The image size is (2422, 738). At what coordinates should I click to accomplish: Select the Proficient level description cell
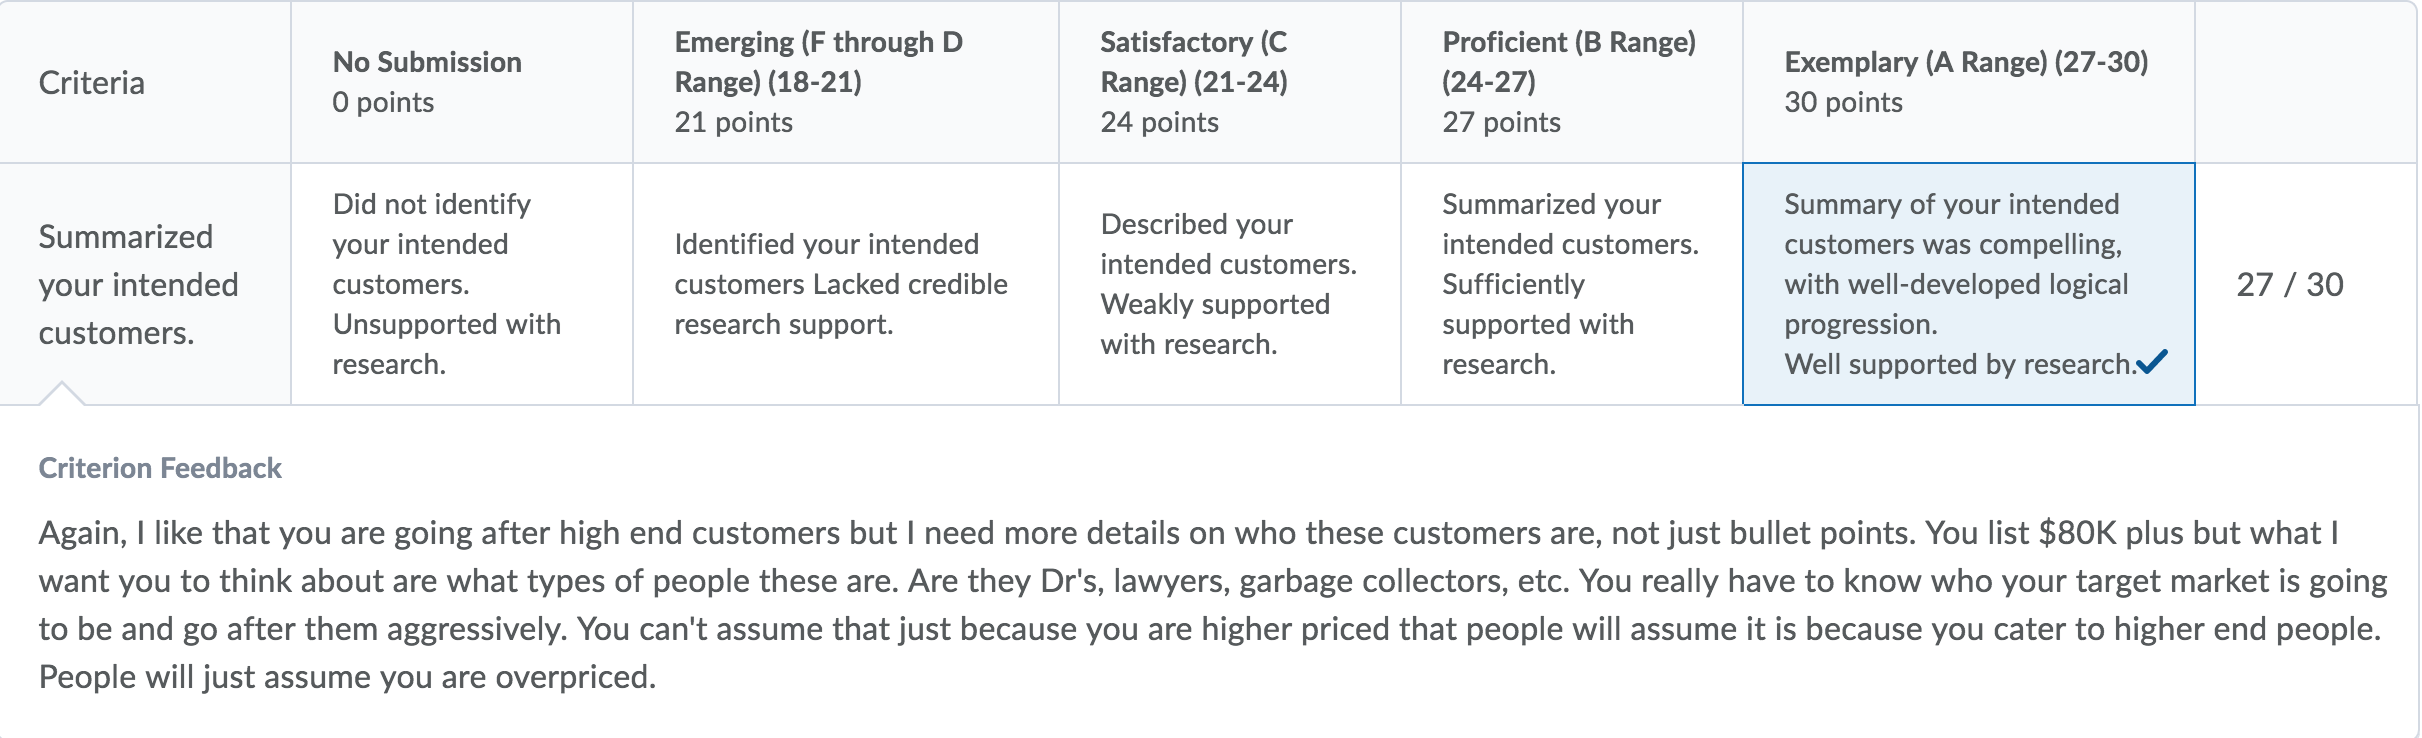1571,284
